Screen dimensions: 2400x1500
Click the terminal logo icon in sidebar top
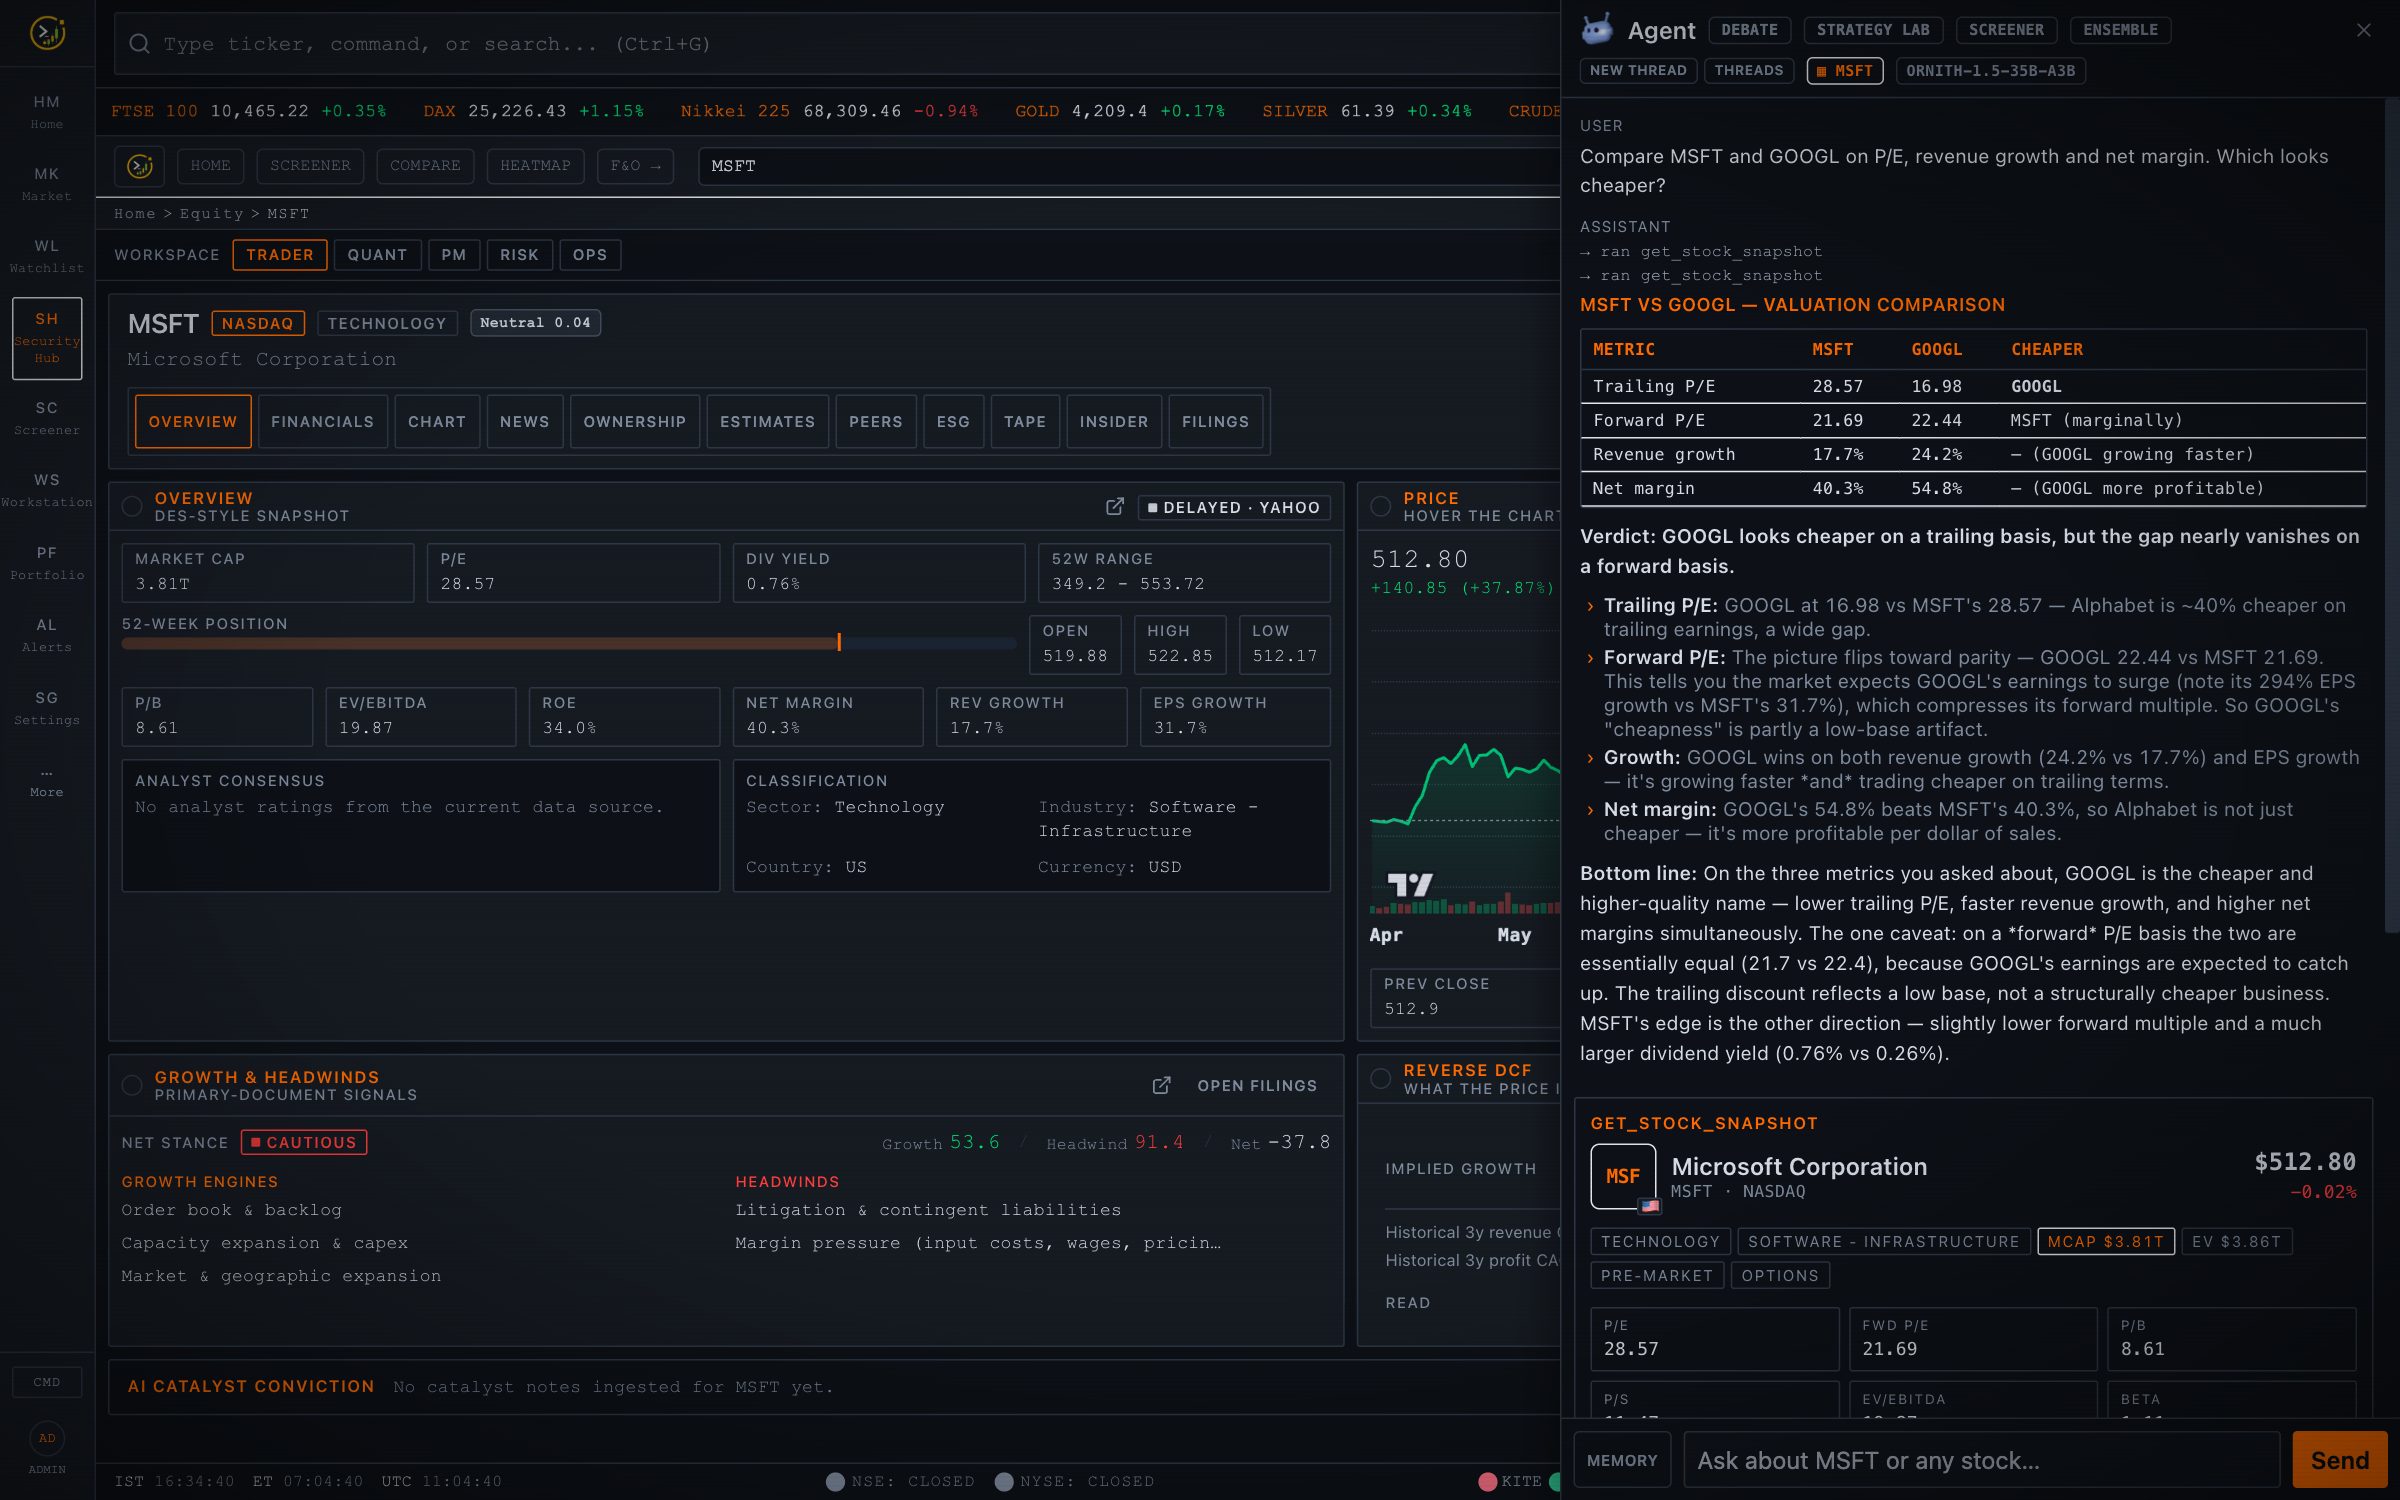[x=47, y=33]
